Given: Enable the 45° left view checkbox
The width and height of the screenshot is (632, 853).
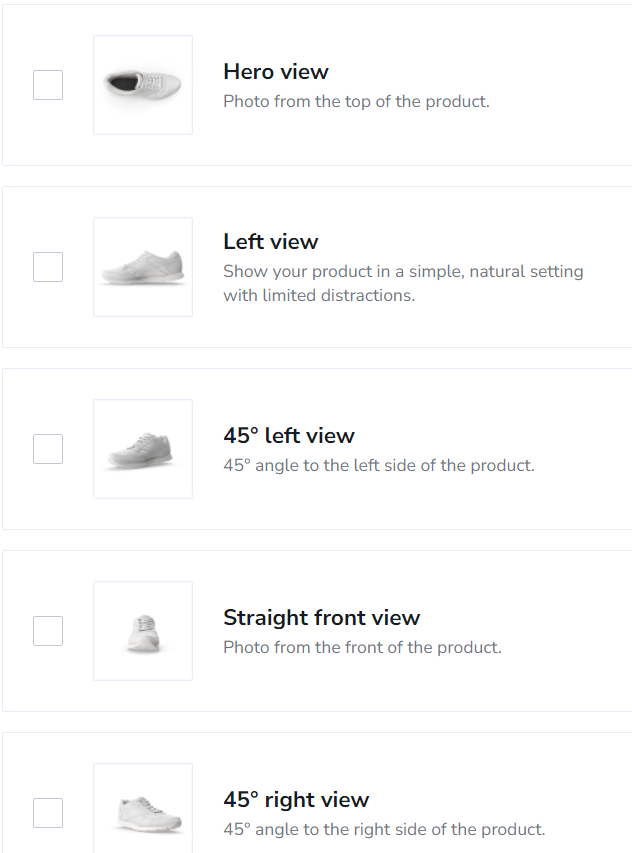Looking at the screenshot, I should 48,449.
